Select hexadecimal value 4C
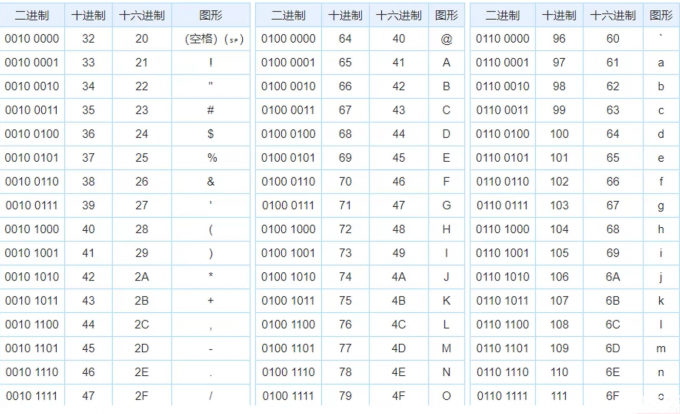680x414 pixels. point(399,324)
